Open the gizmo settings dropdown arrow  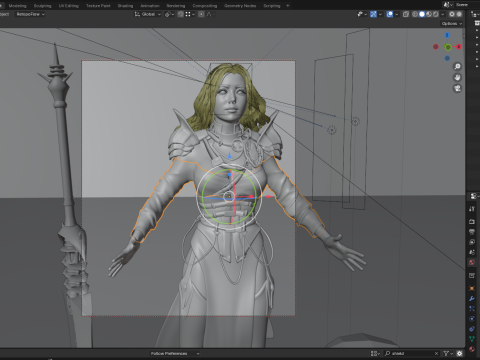pyautogui.click(x=380, y=14)
